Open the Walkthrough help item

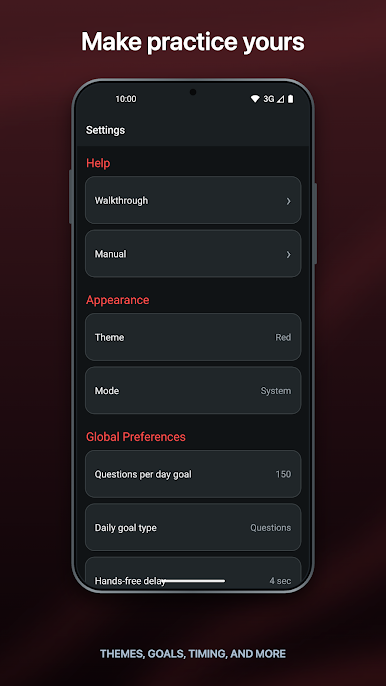193,200
